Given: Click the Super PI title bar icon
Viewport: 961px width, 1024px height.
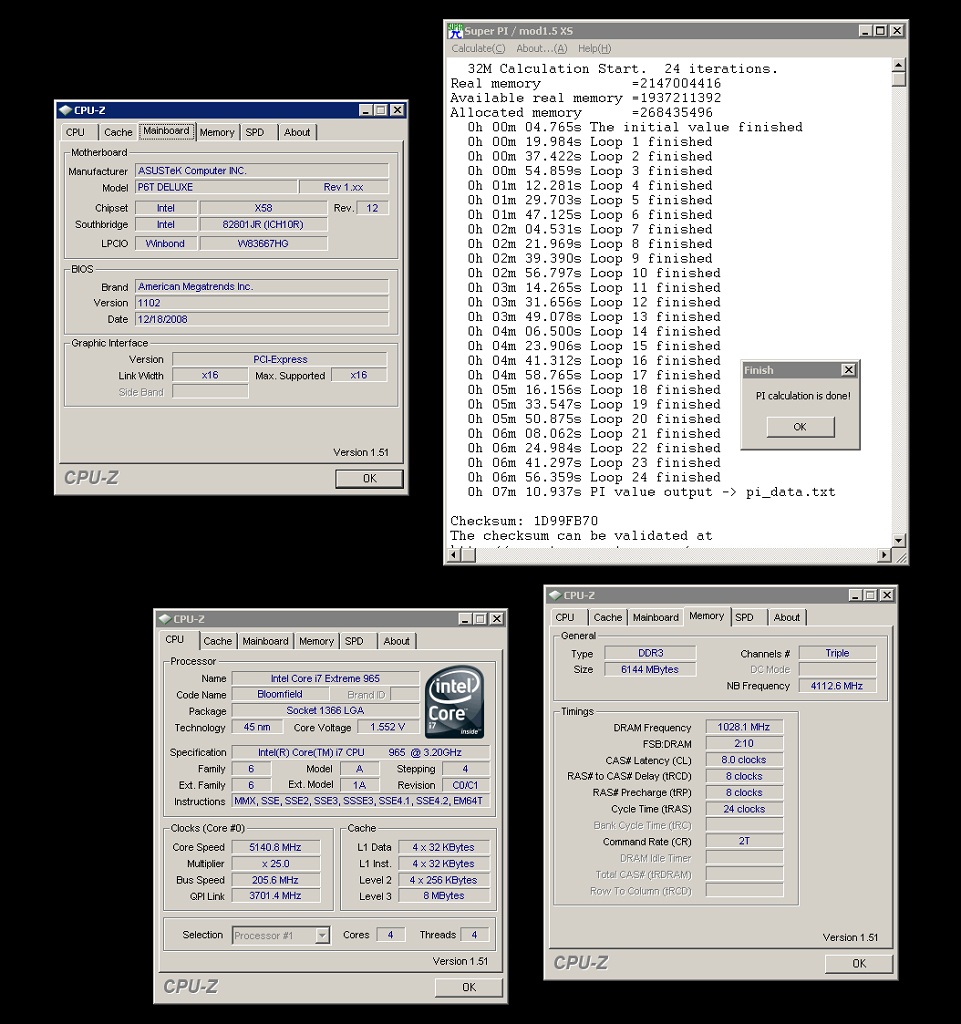Looking at the screenshot, I should click(x=455, y=30).
